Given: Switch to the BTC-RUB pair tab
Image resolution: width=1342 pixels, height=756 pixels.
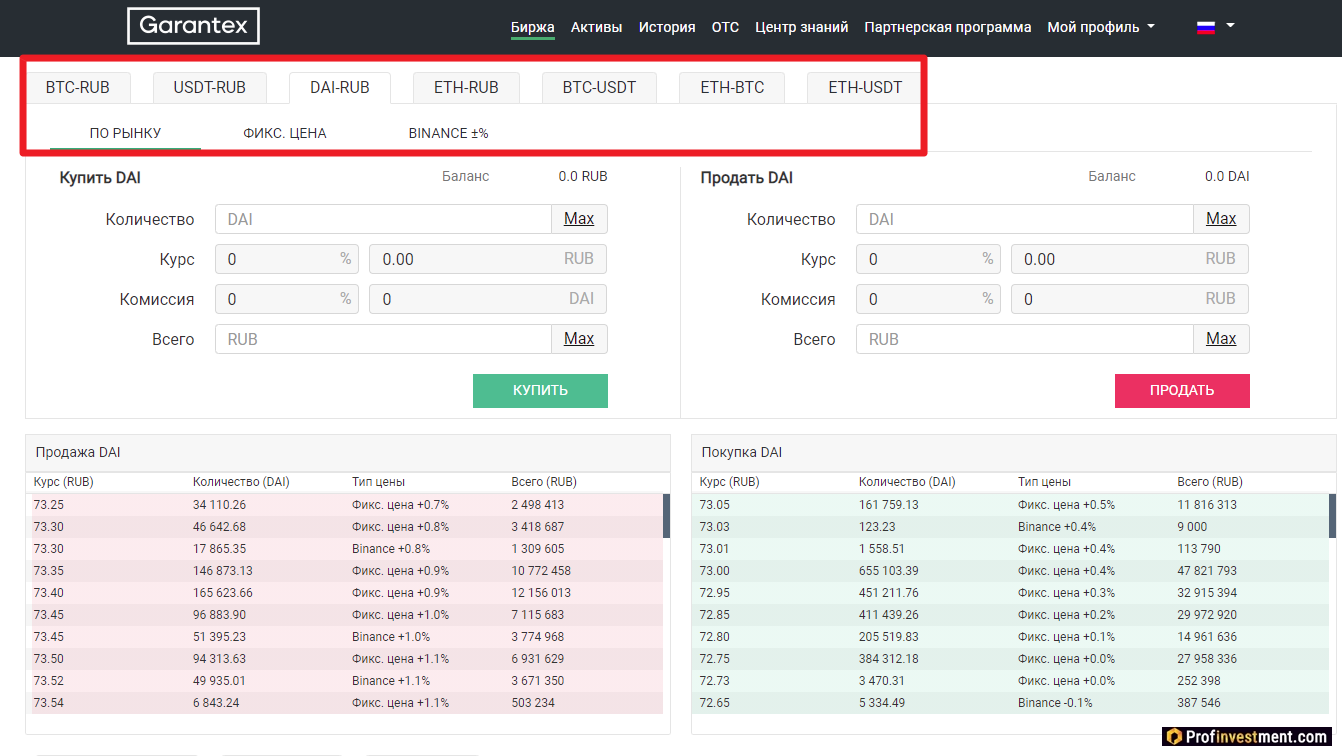Looking at the screenshot, I should pyautogui.click(x=78, y=87).
